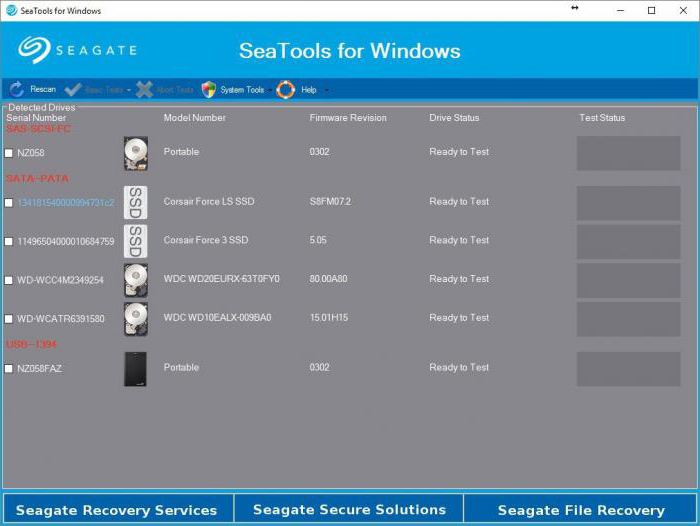
Task: Click serial number WD-WCATR6391580
Action: tap(61, 319)
